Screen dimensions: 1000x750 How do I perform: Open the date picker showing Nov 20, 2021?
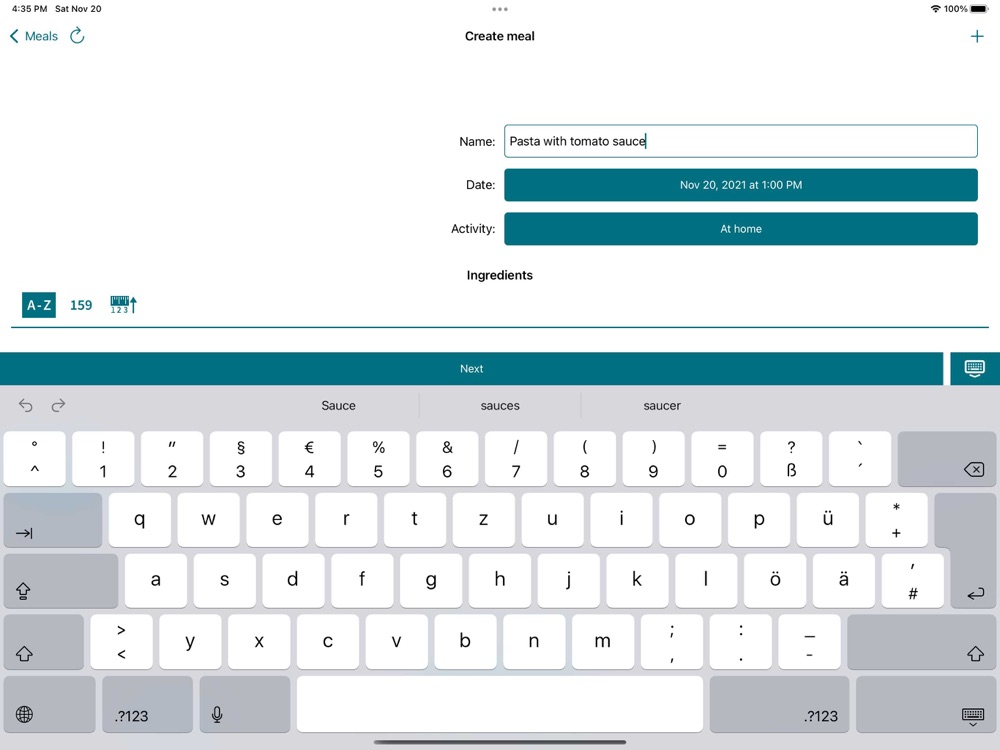point(740,185)
